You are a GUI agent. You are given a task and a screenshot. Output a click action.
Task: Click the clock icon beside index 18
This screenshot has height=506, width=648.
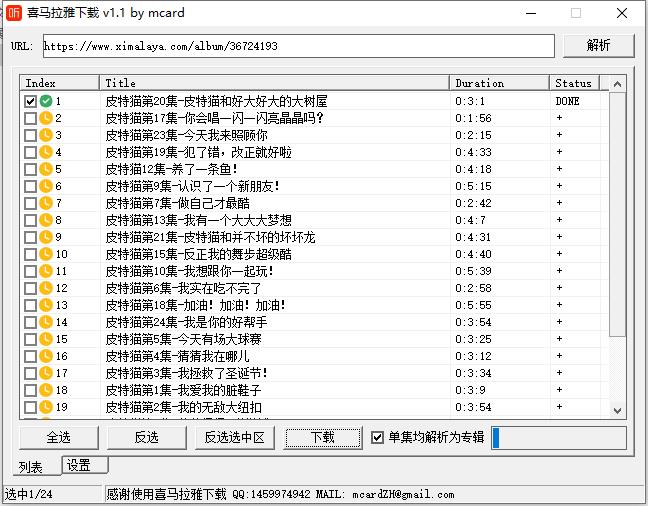[46, 390]
